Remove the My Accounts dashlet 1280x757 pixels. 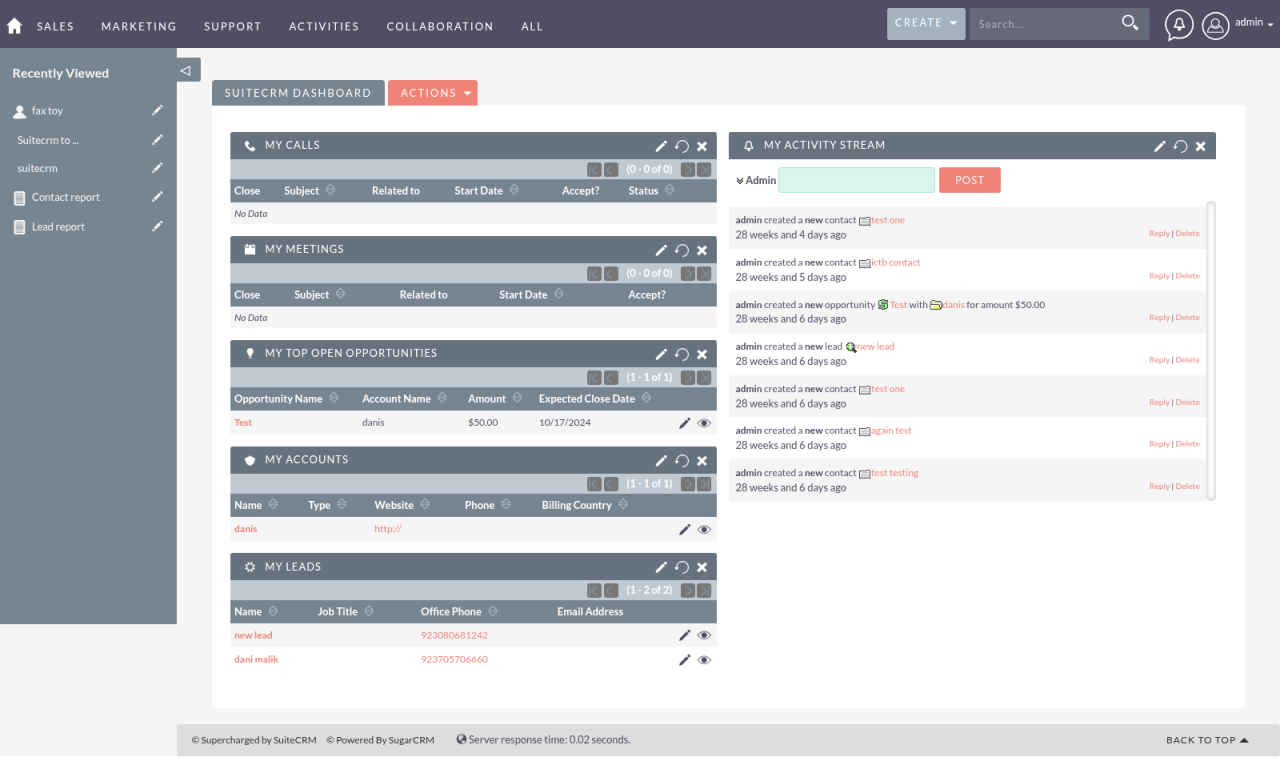coord(702,461)
